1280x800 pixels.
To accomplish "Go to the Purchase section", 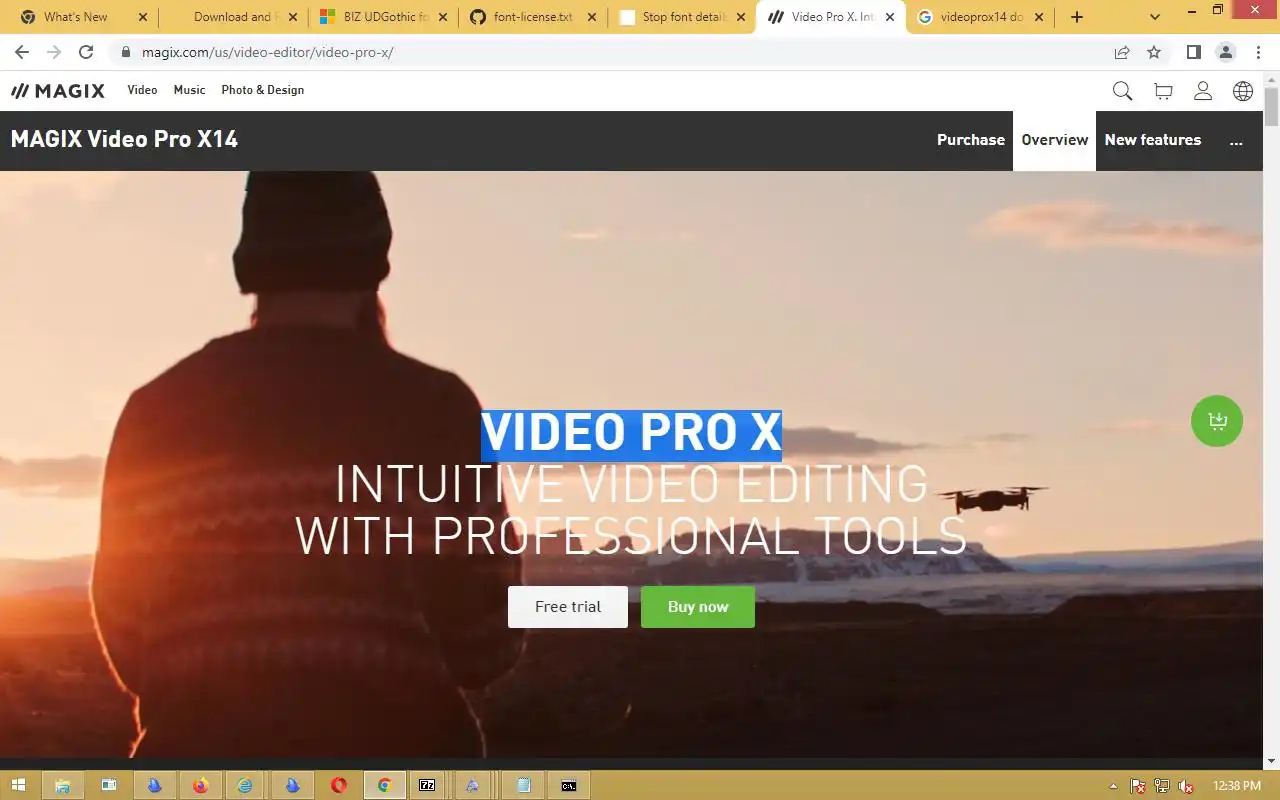I will pos(970,140).
